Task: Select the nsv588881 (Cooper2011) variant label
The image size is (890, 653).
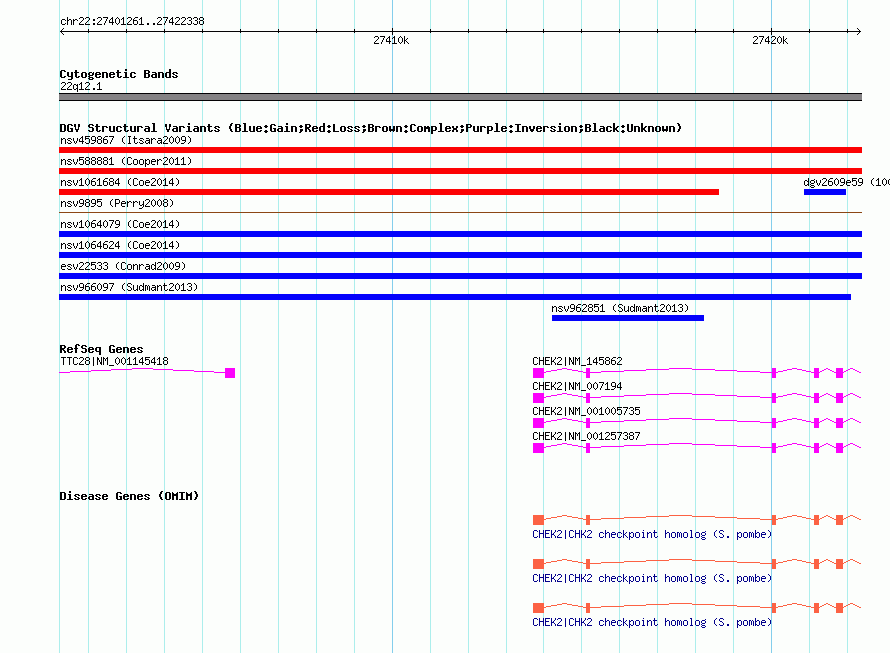Action: tap(126, 161)
